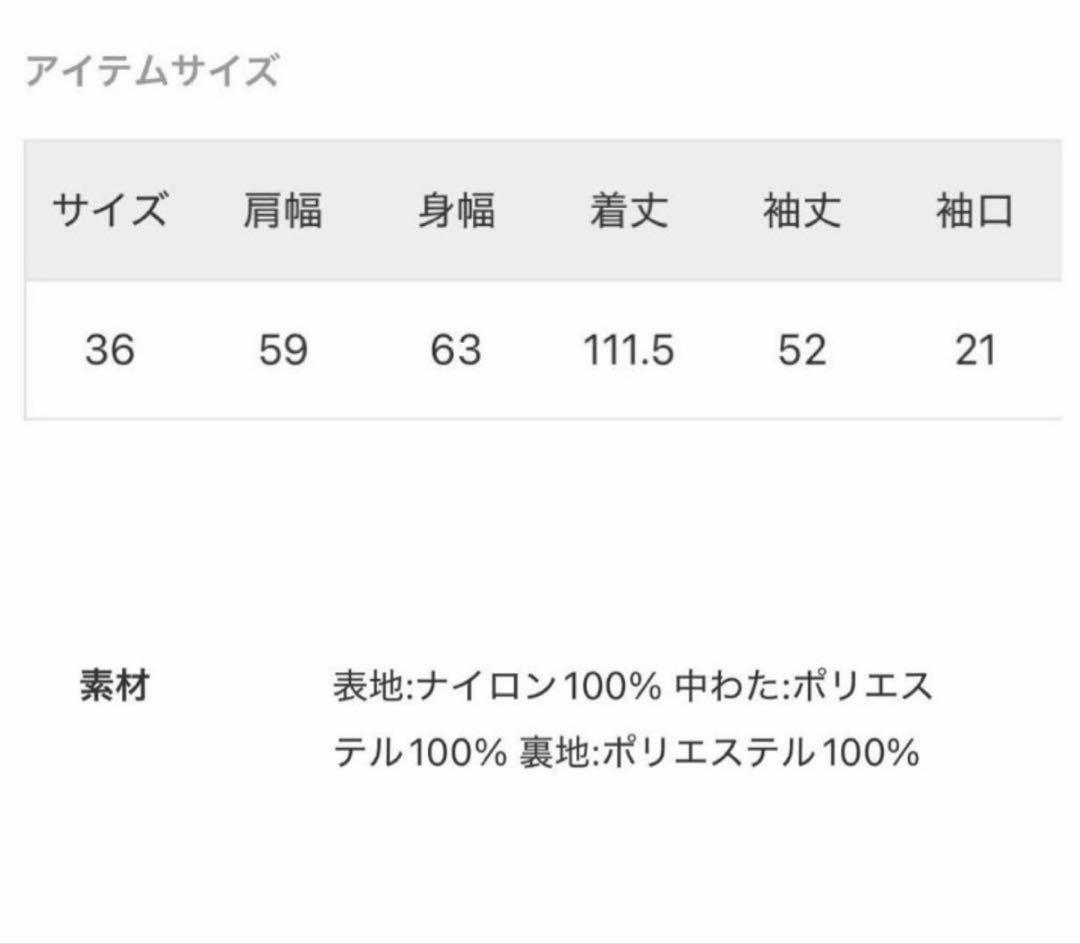Select the 袖丈 column header
The image size is (1080, 944).
click(x=802, y=212)
